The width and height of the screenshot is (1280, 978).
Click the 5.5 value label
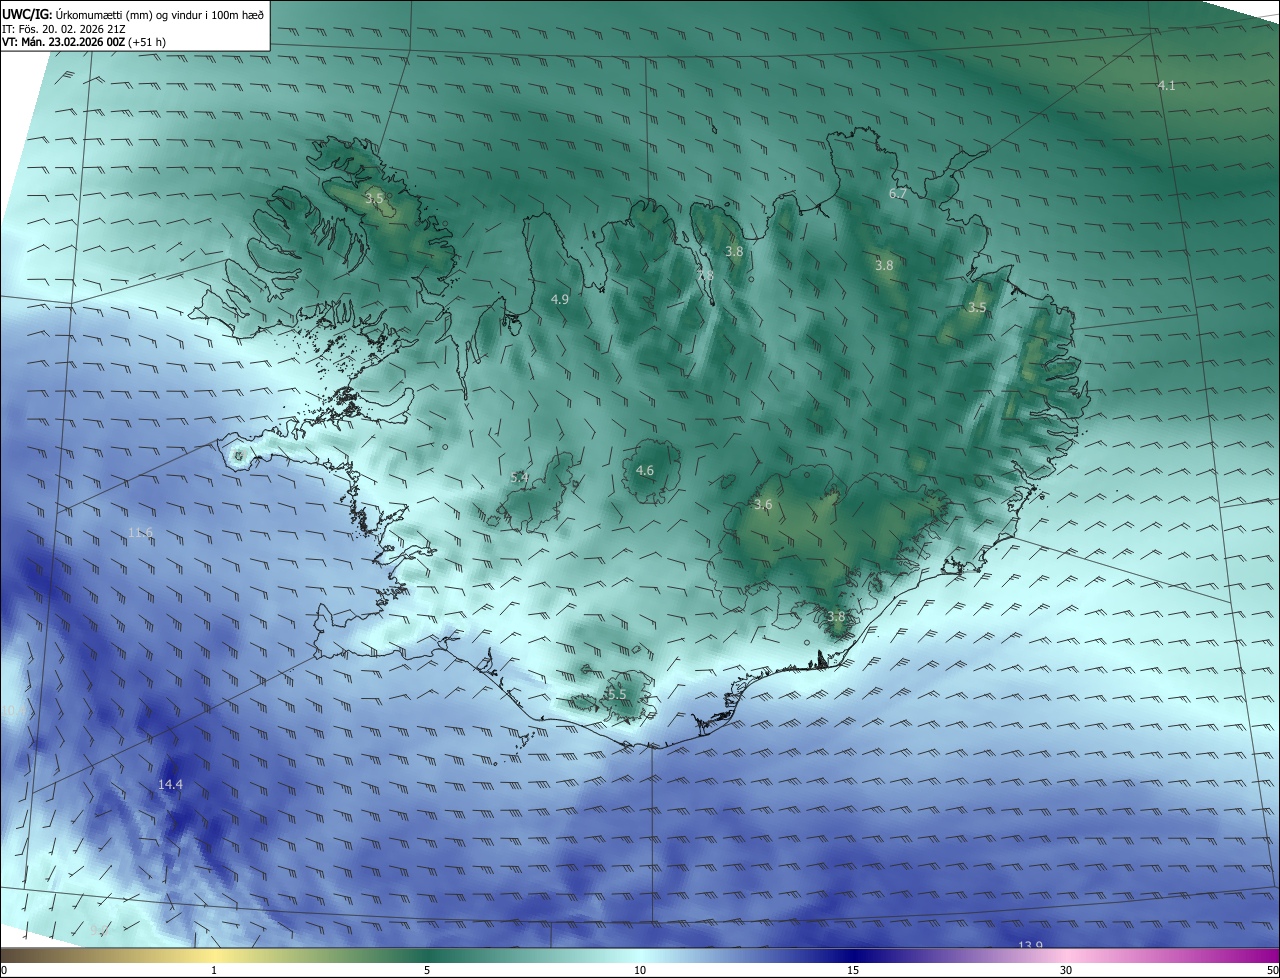(x=616, y=694)
